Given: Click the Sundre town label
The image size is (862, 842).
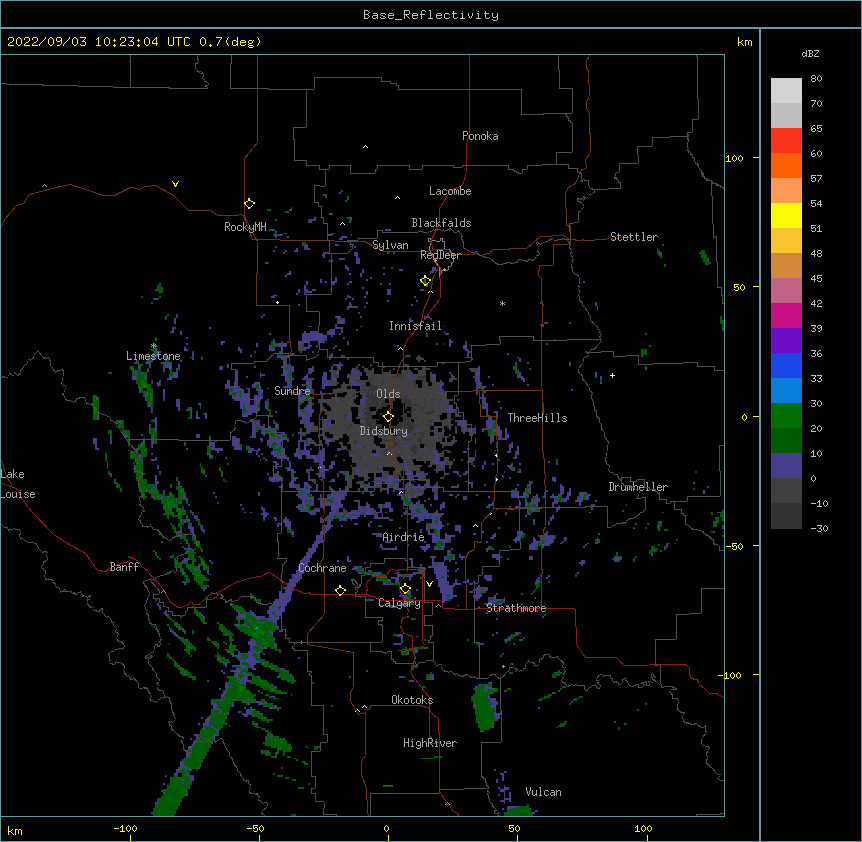Looking at the screenshot, I should tap(292, 391).
